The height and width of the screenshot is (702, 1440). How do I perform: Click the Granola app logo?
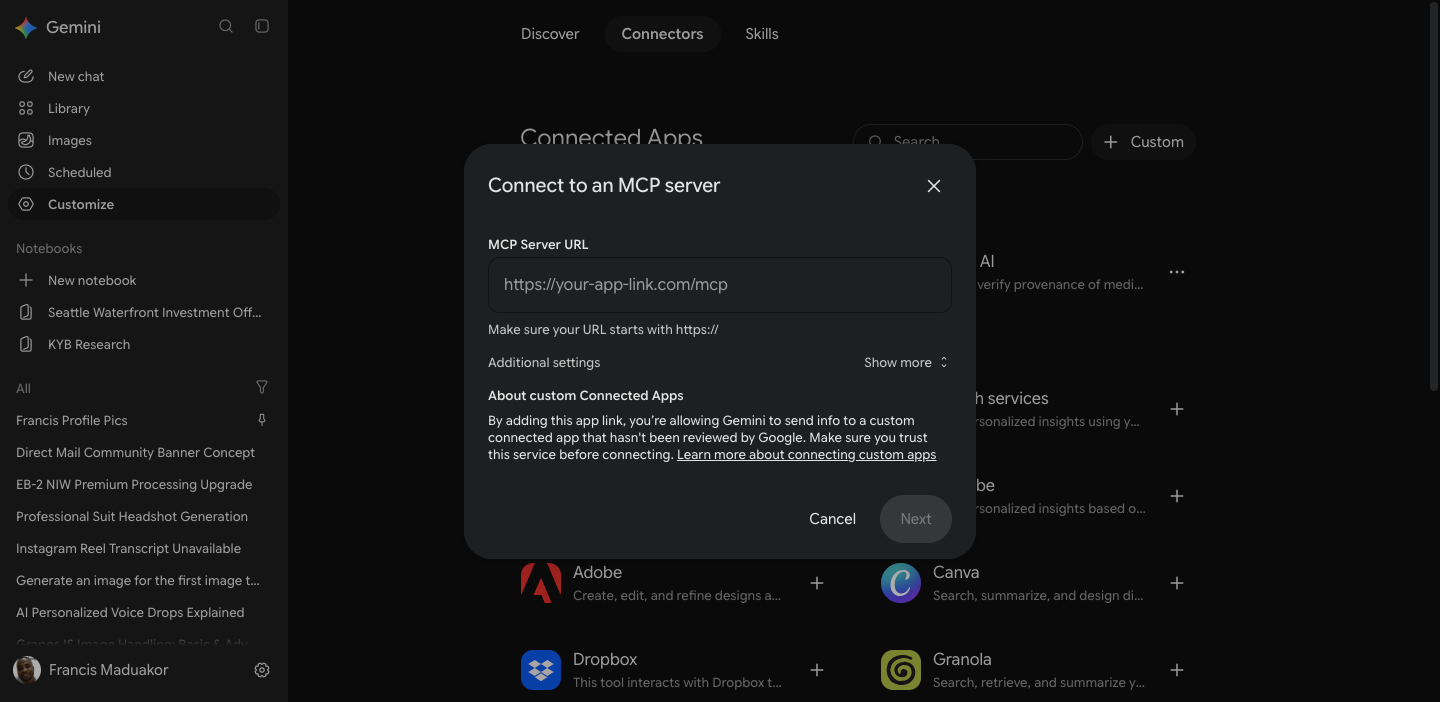click(901, 670)
